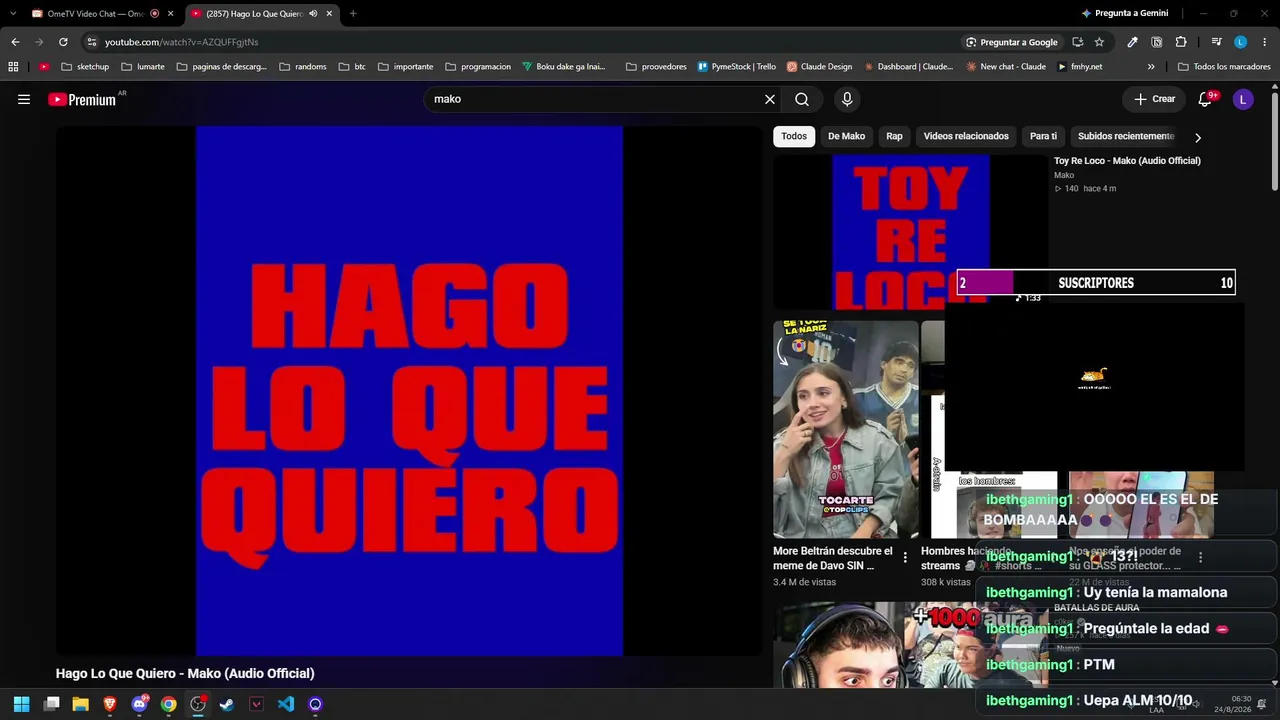This screenshot has width=1280, height=720.
Task: Open YouTube notifications bell
Action: [1205, 99]
